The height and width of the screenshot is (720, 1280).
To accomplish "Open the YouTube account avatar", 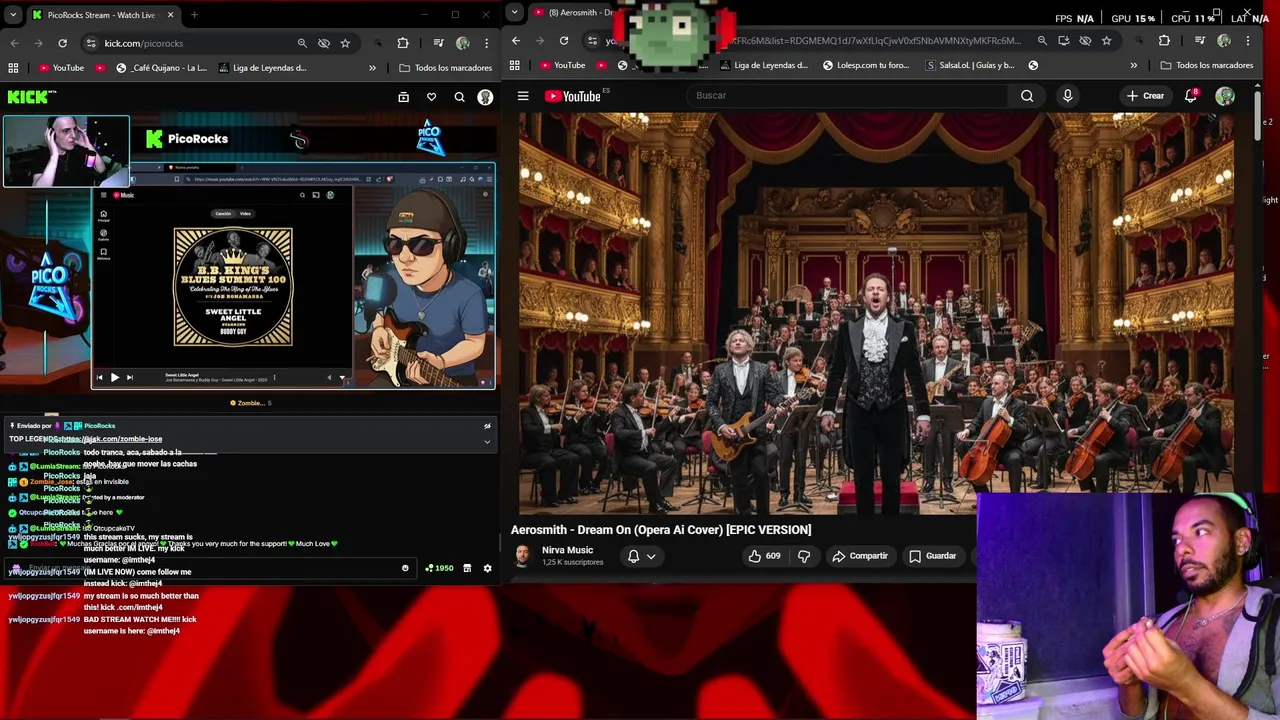I will point(1225,96).
